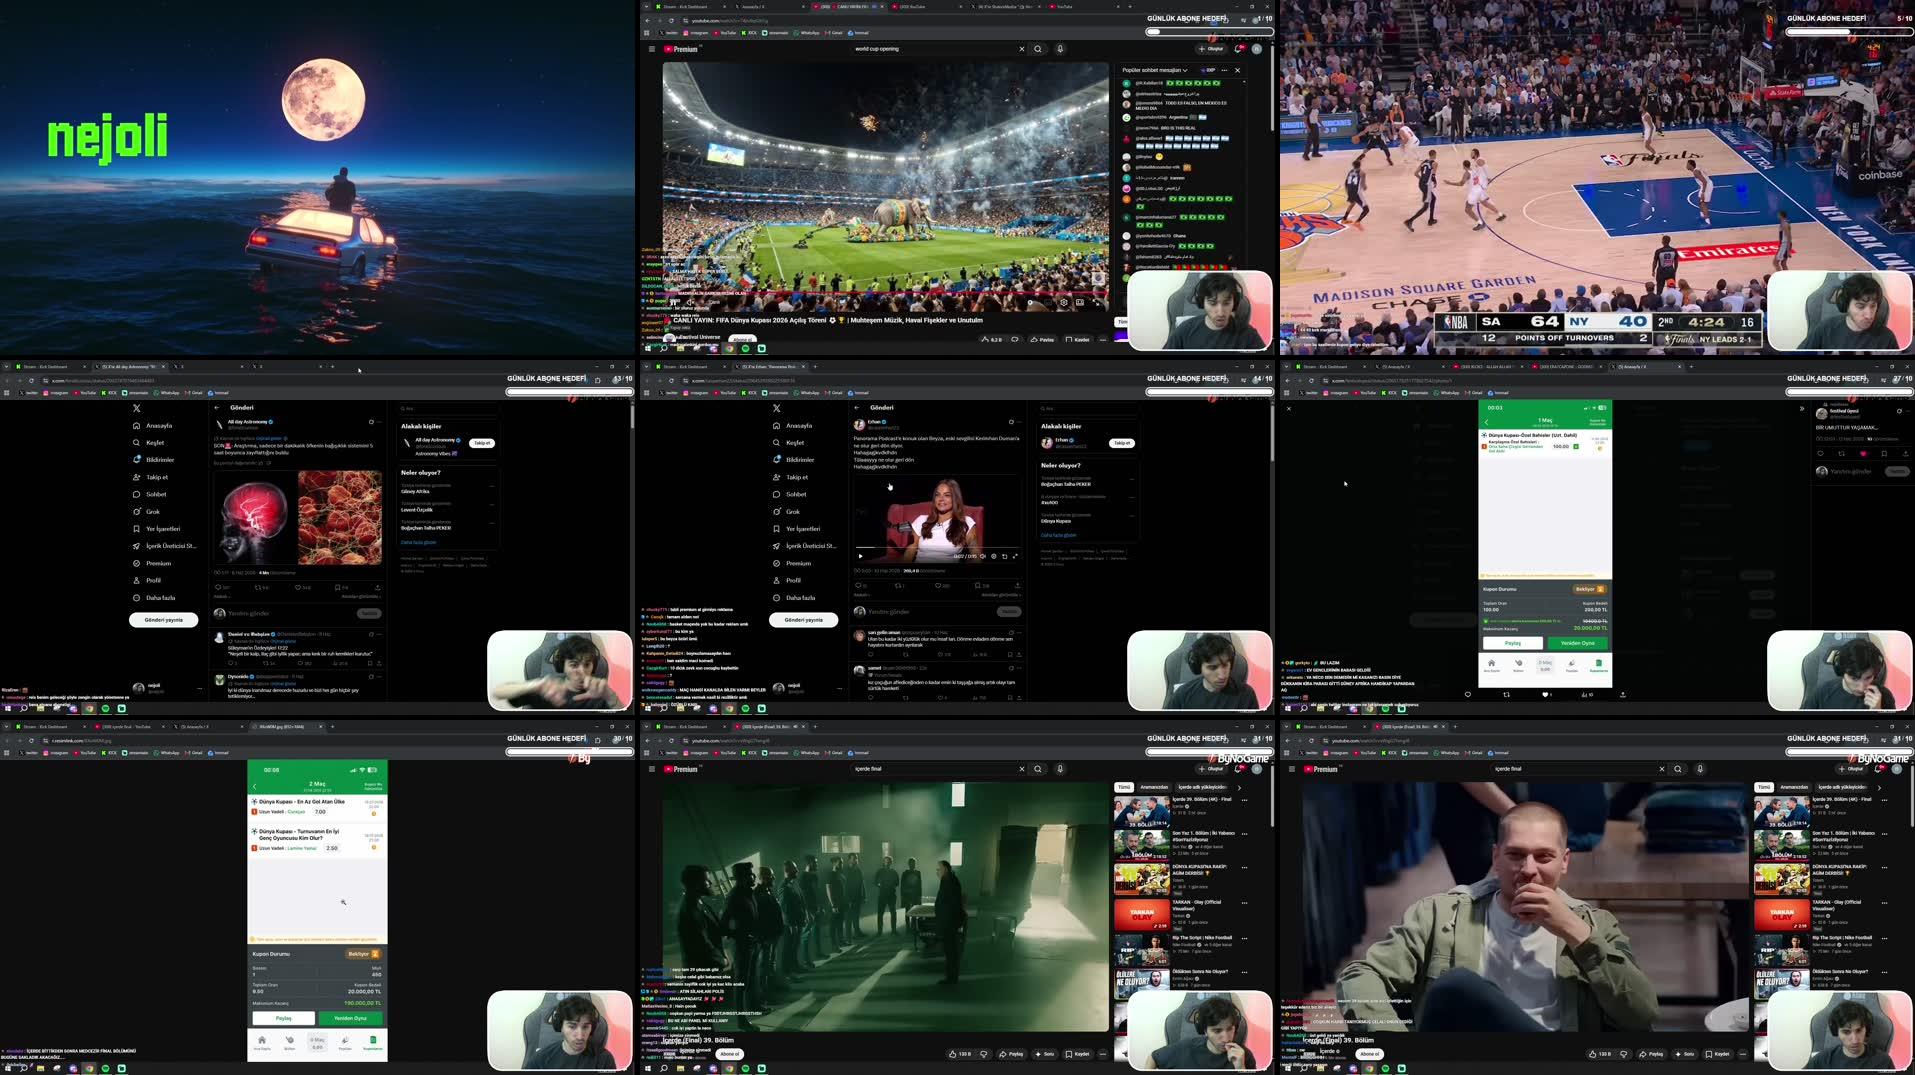Screen dimensions: 1915x1075
Task: Toggle mute on the Erhan post video
Action: [x=983, y=557]
